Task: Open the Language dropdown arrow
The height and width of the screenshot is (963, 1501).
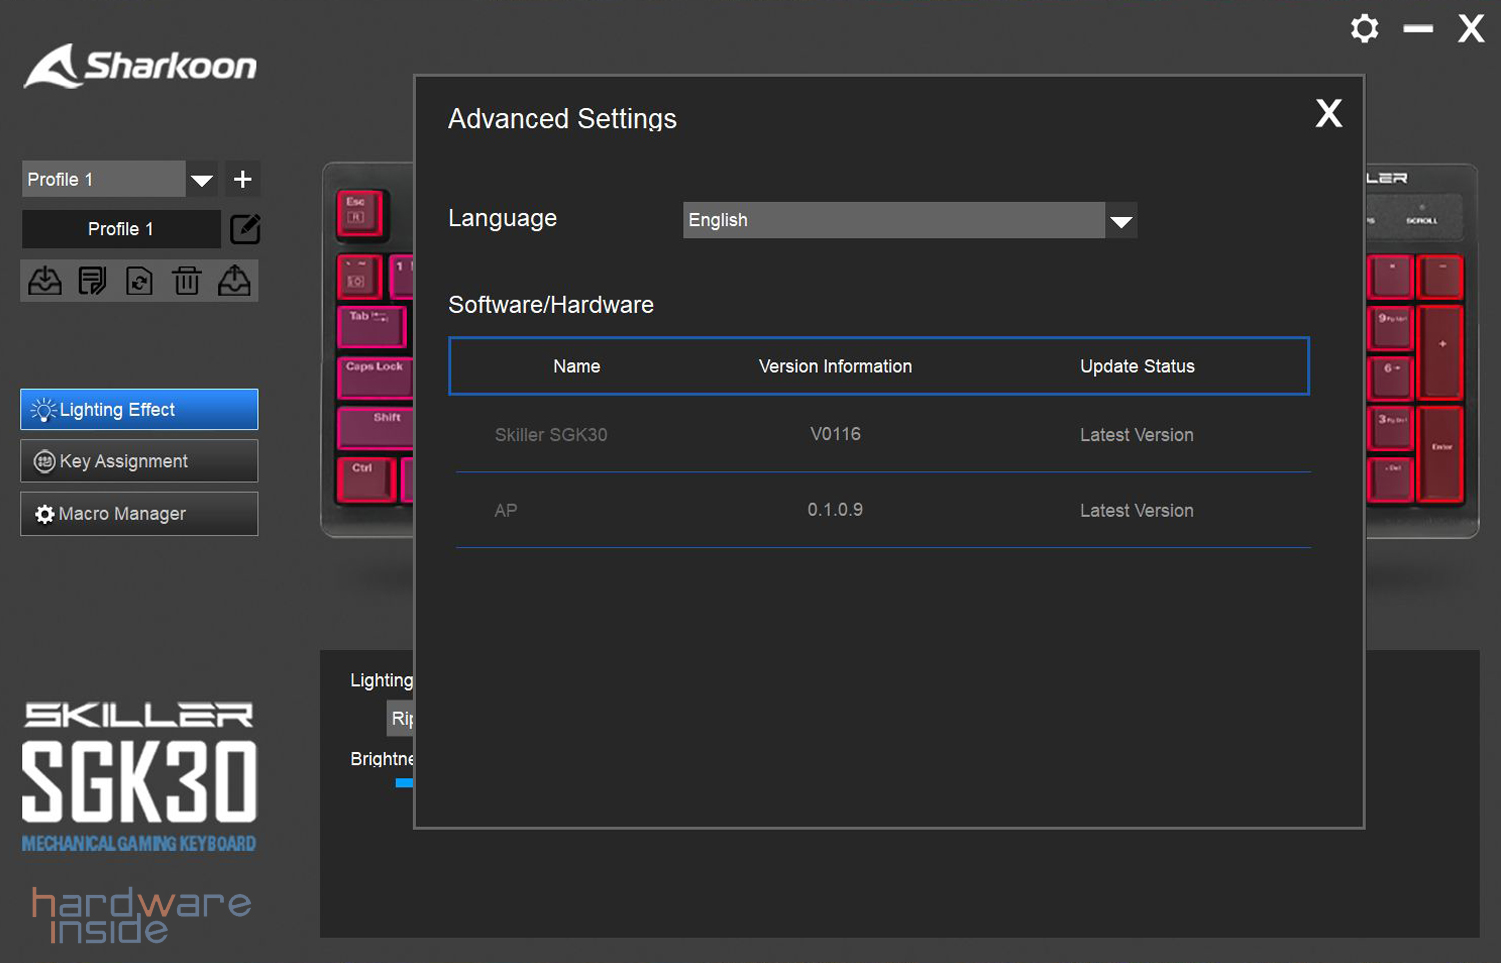Action: coord(1121,220)
